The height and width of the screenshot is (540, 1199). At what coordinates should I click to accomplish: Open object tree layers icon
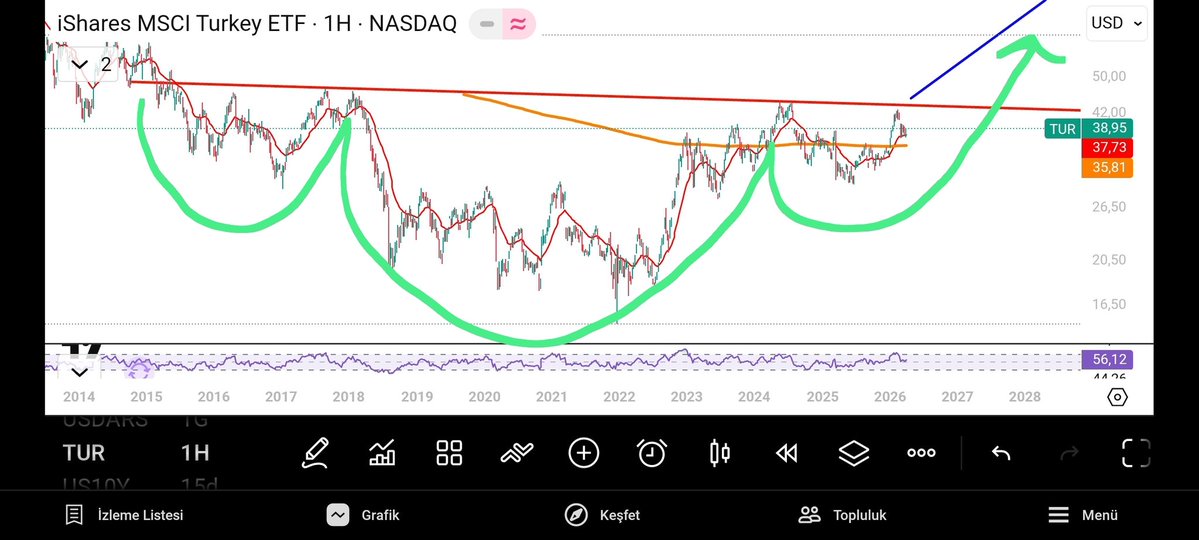853,453
